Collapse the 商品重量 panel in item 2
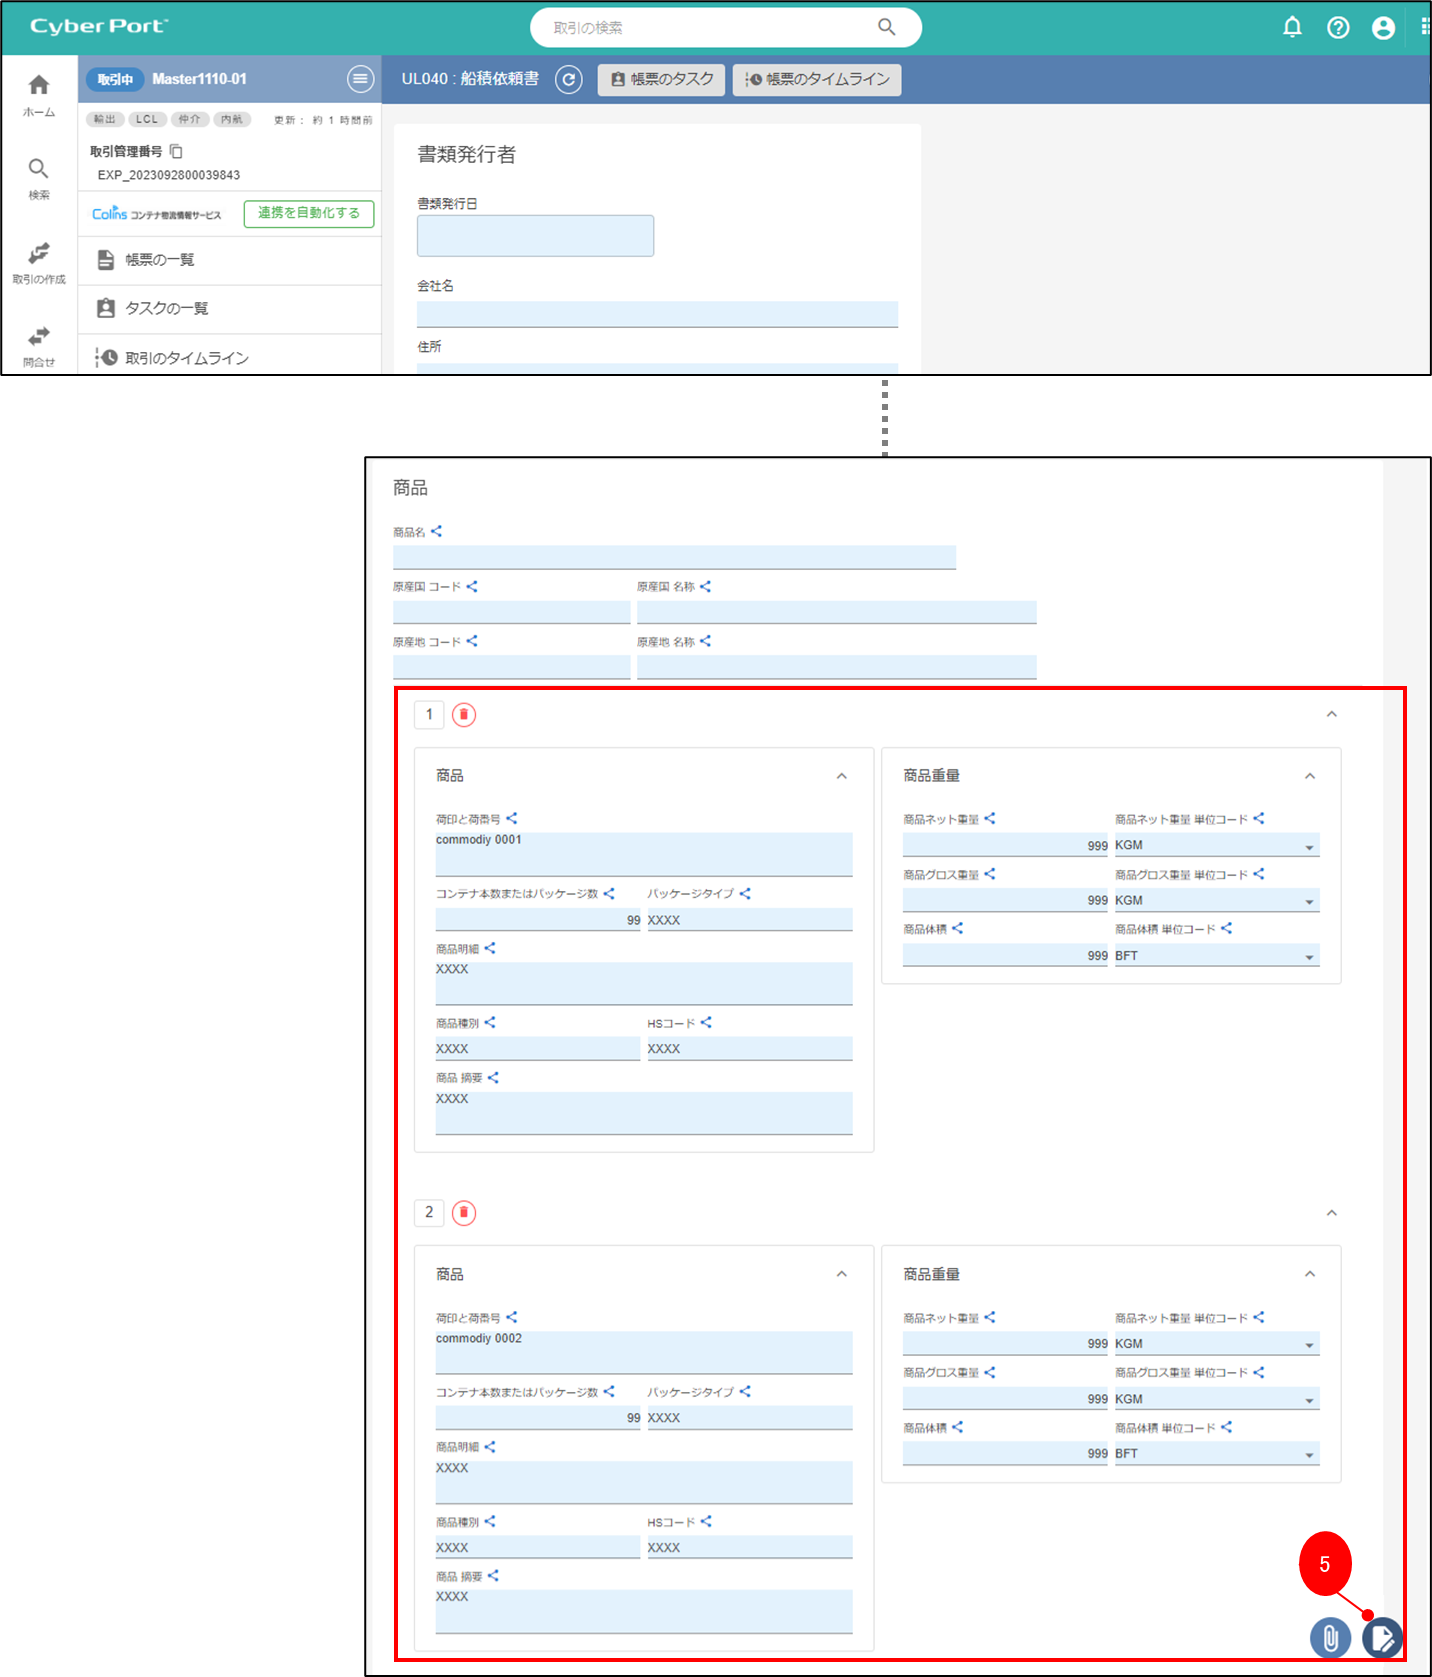Viewport: 1432px width, 1677px height. click(1310, 1274)
